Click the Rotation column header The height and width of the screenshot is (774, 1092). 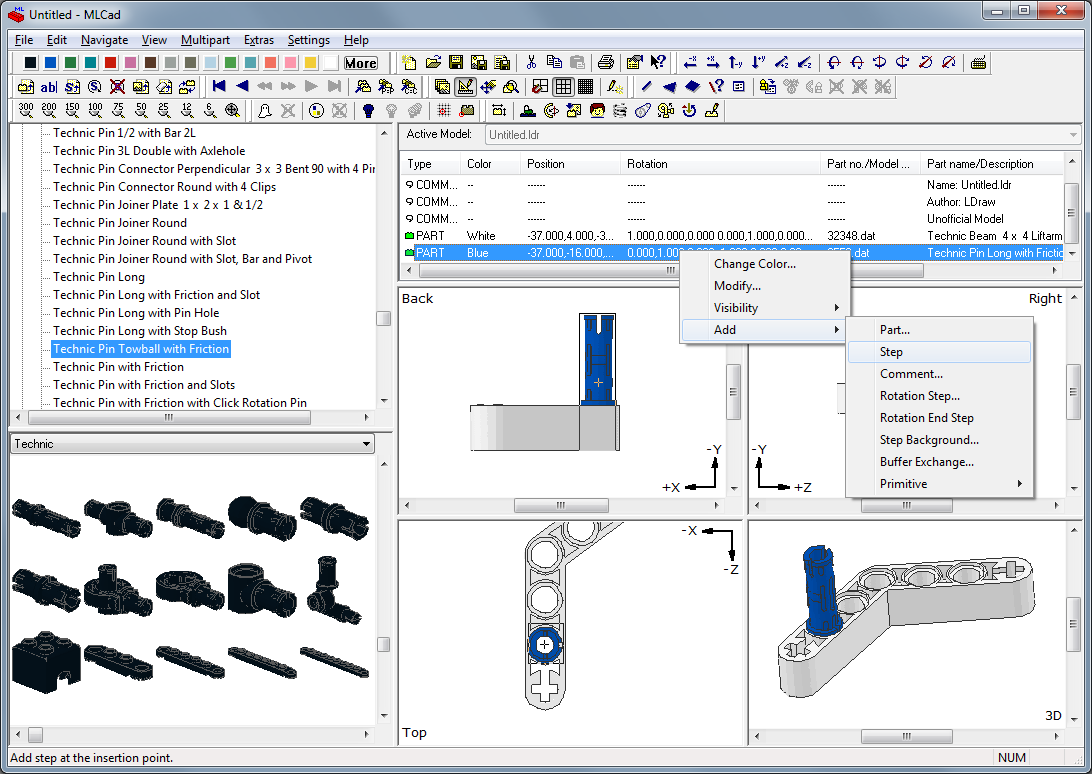(720, 164)
